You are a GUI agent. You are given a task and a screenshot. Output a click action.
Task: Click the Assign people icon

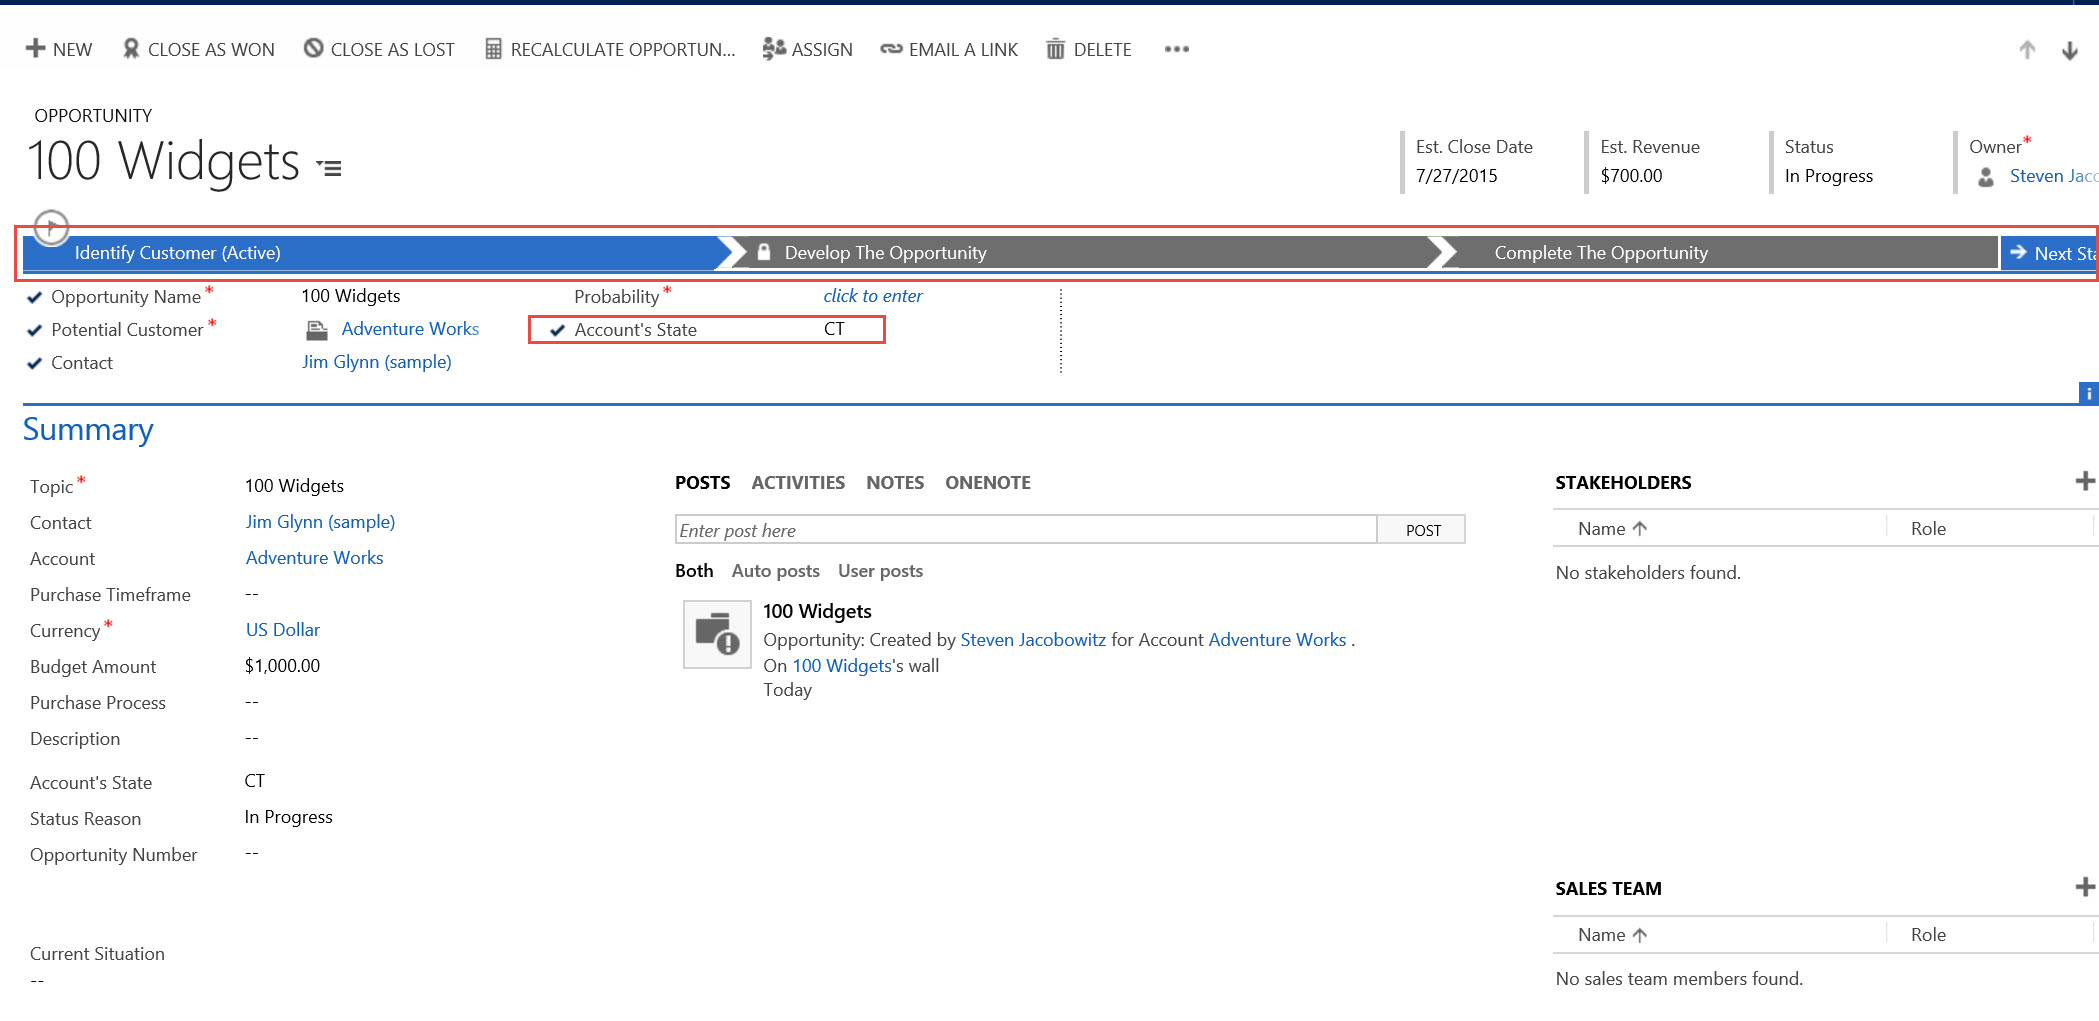(x=774, y=49)
